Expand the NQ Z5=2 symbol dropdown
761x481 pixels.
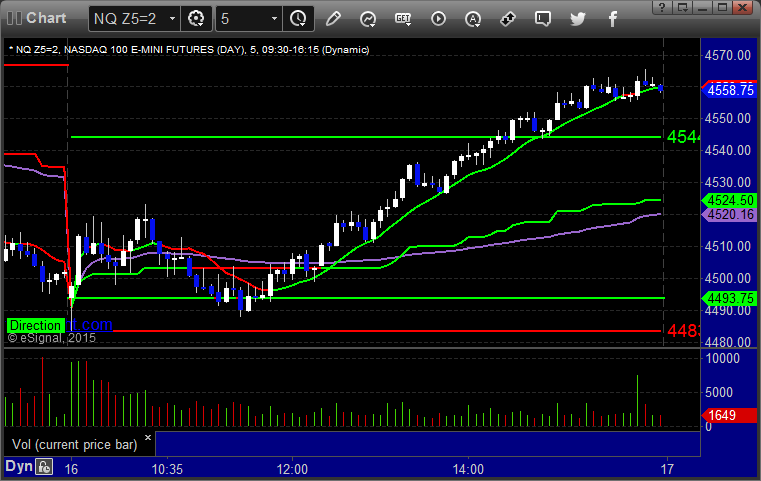point(172,19)
